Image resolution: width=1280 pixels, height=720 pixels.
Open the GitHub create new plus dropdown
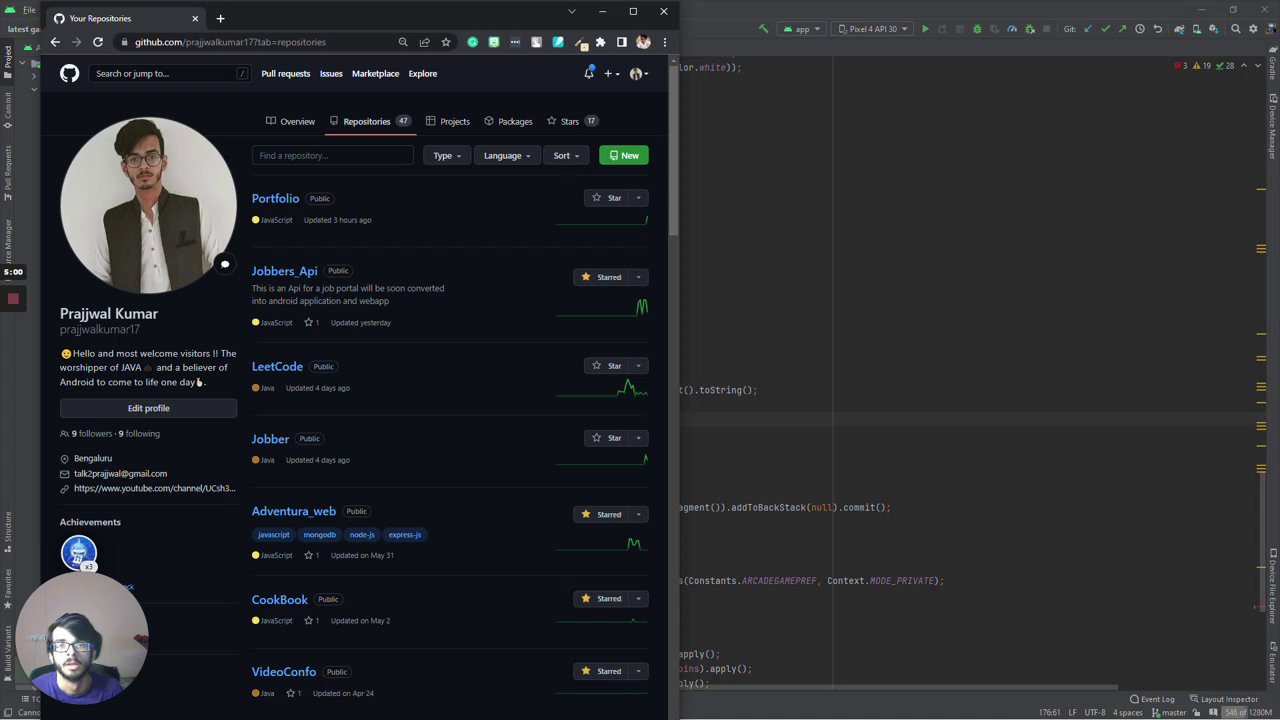pos(611,73)
